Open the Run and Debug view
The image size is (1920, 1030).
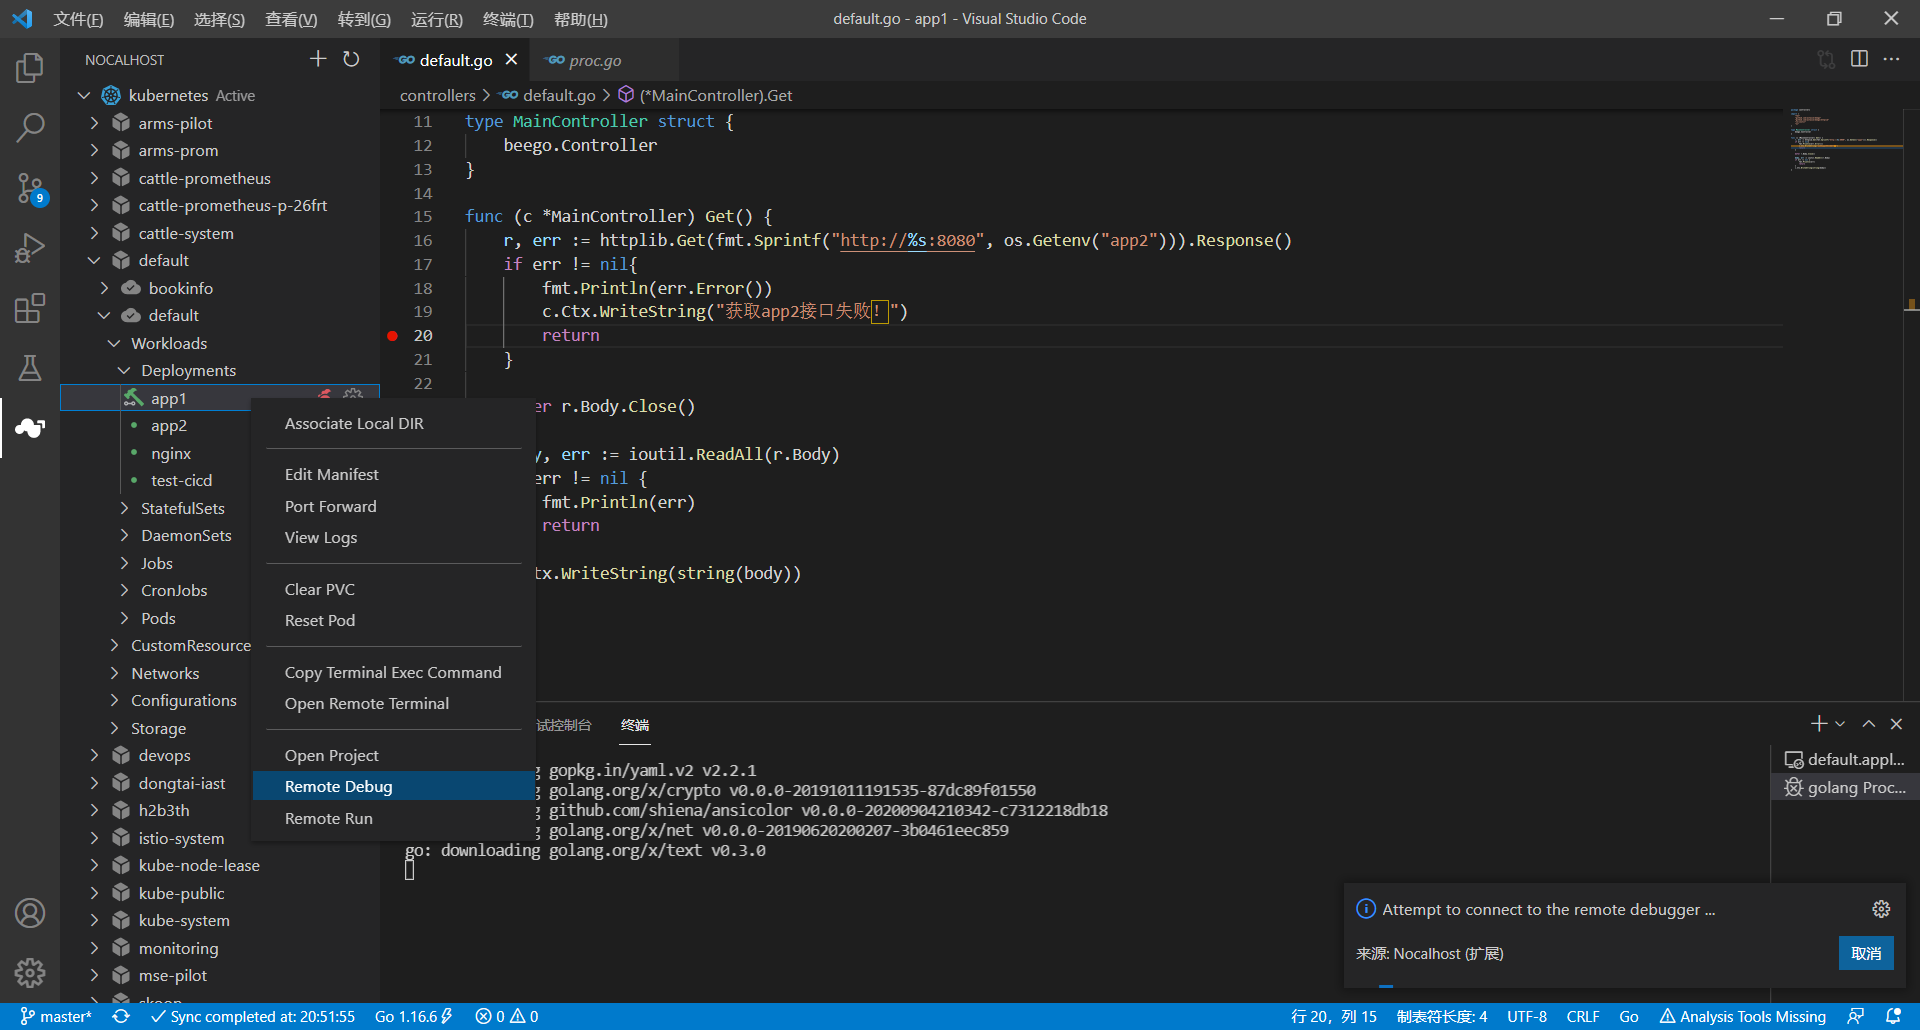coord(30,248)
